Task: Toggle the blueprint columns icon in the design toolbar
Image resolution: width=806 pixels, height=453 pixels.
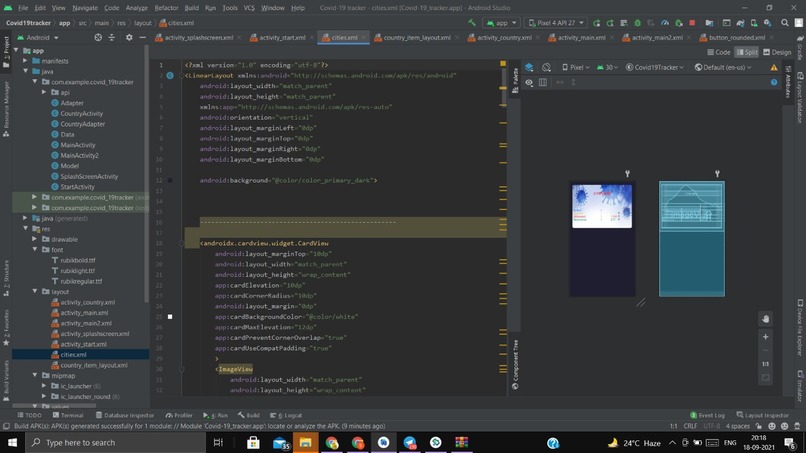Action: (543, 82)
